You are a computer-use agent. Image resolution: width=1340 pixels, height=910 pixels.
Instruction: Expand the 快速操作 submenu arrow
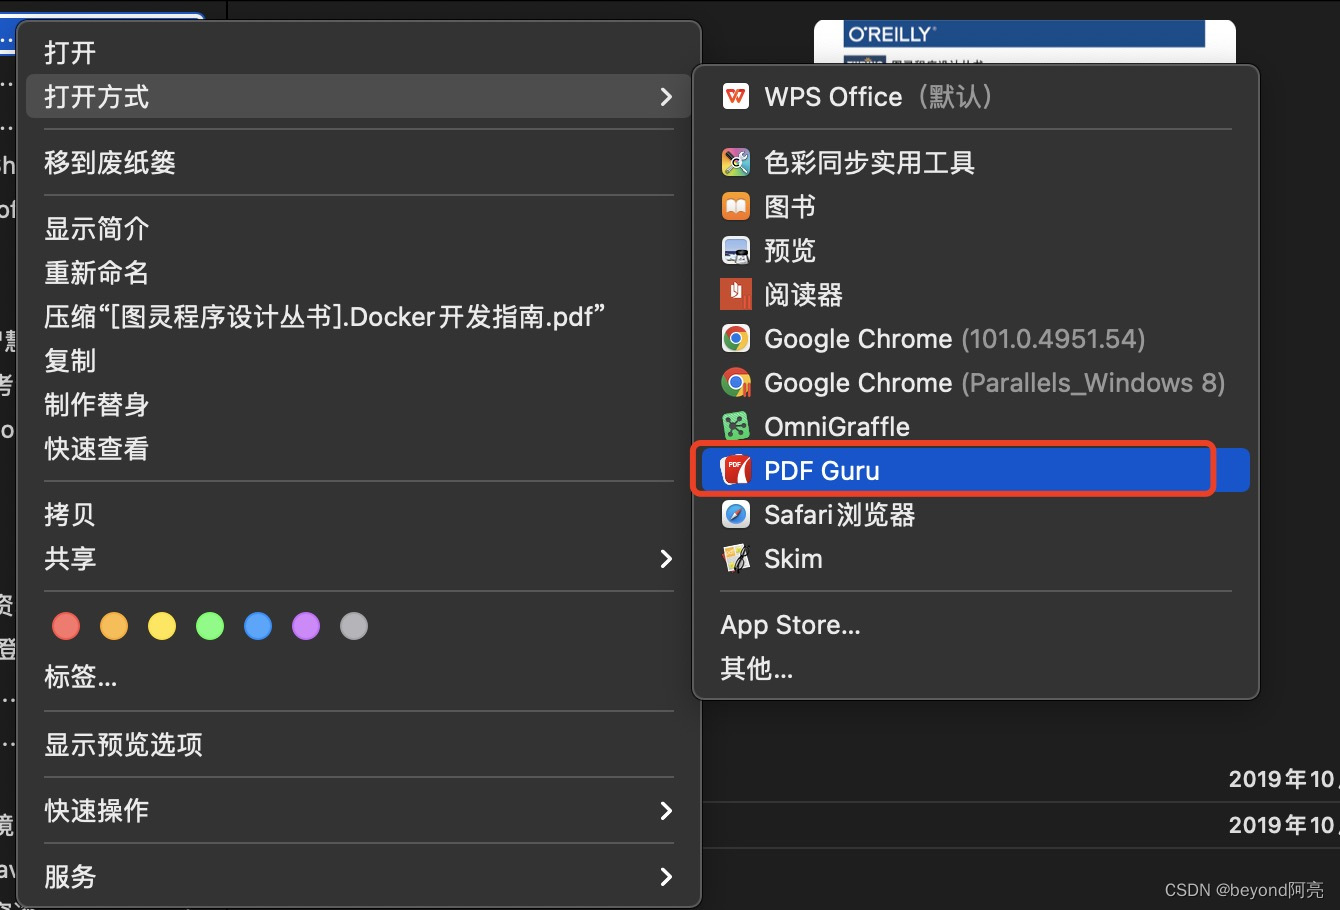point(666,810)
